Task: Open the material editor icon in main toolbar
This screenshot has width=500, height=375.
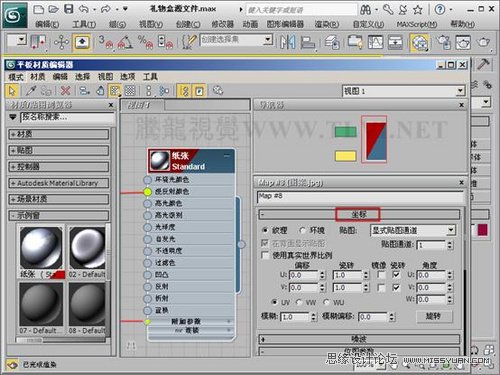Action: tap(419, 43)
